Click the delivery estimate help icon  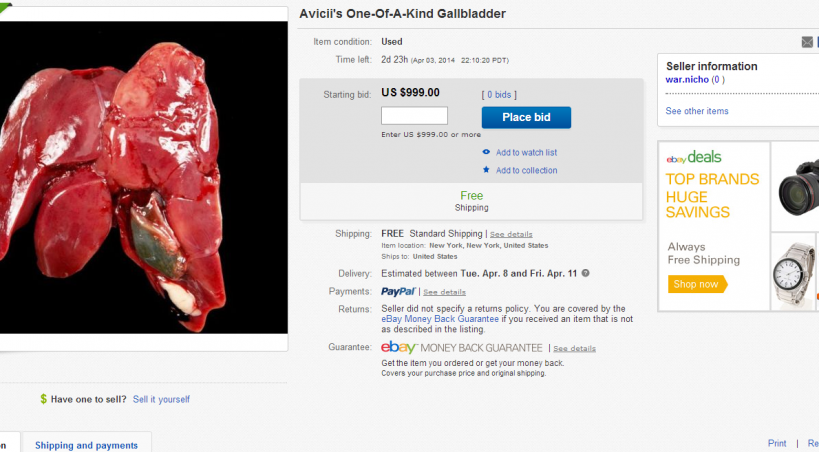click(x=586, y=273)
